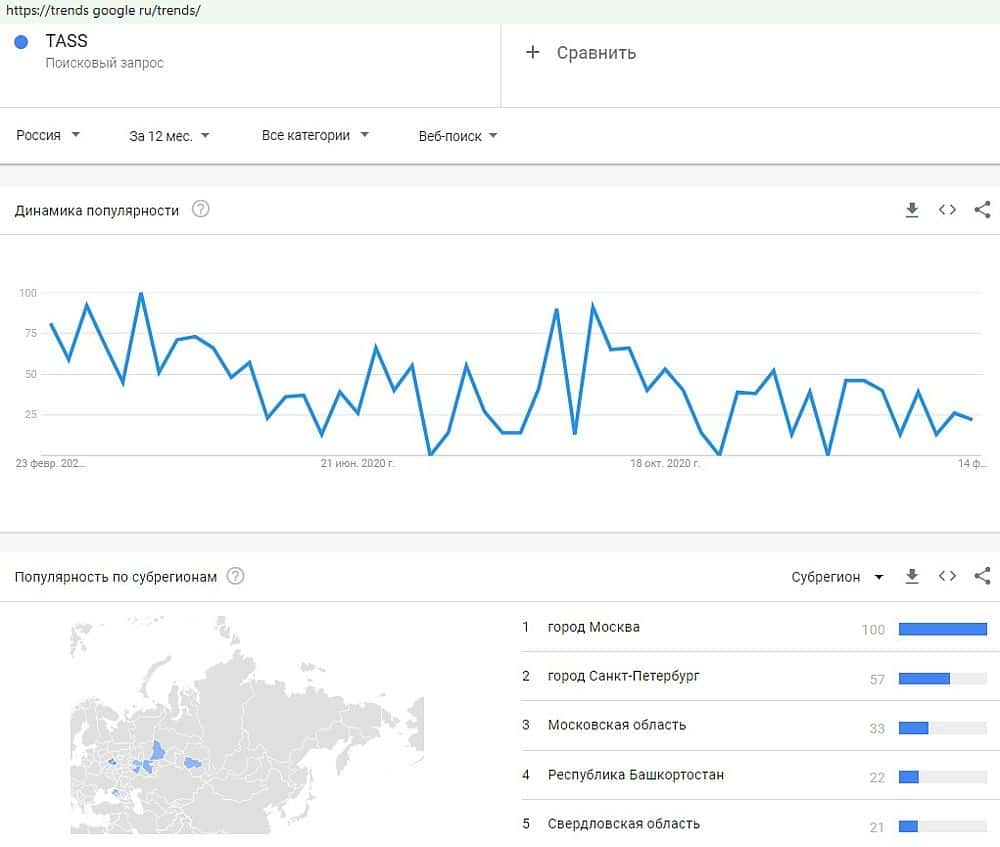The image size is (1000, 847).
Task: Download the subregion popularity data
Action: [911, 576]
